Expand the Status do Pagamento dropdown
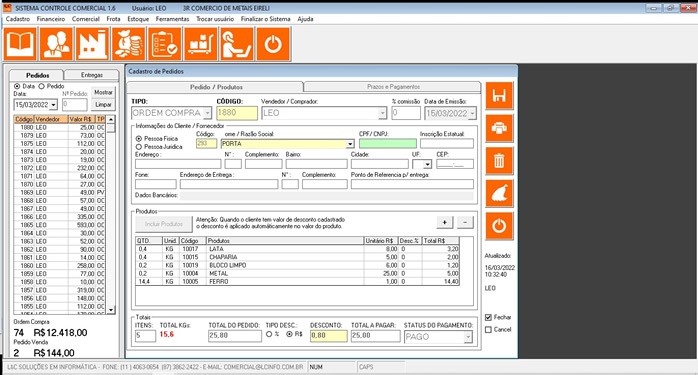The image size is (698, 375). (468, 337)
